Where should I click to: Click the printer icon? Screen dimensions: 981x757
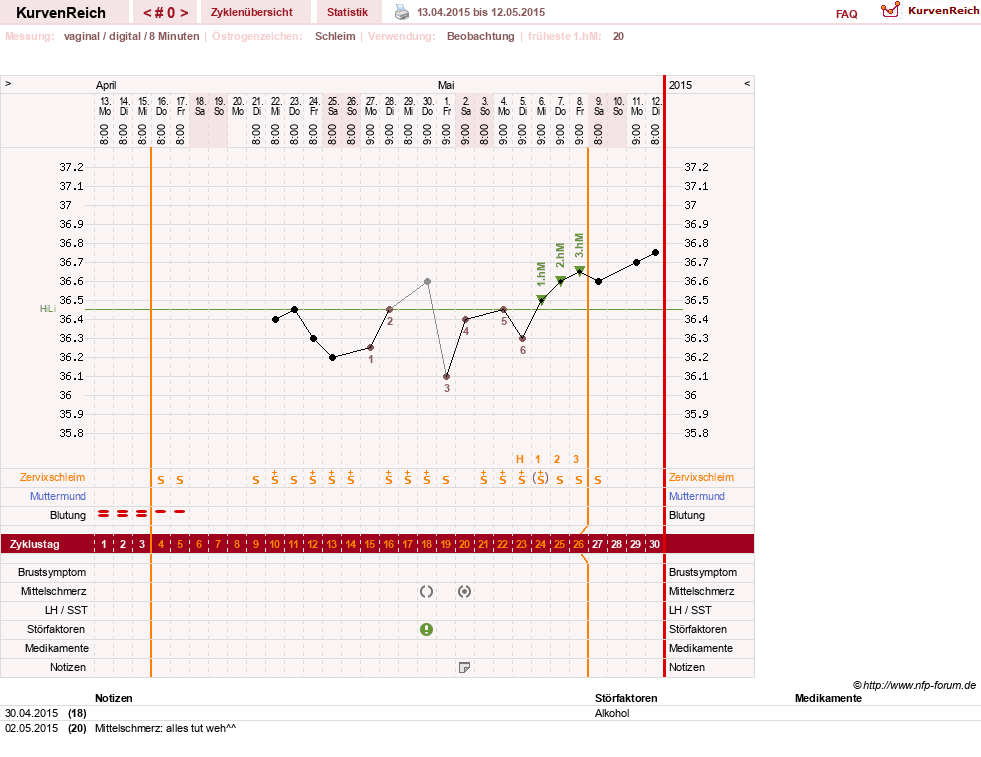pos(402,12)
